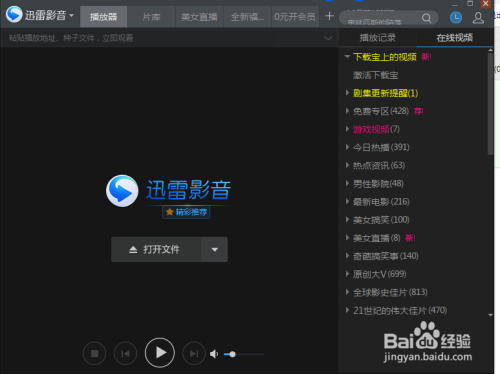
Task: Collapse the 下载宝上的视频 section
Action: pos(347,57)
